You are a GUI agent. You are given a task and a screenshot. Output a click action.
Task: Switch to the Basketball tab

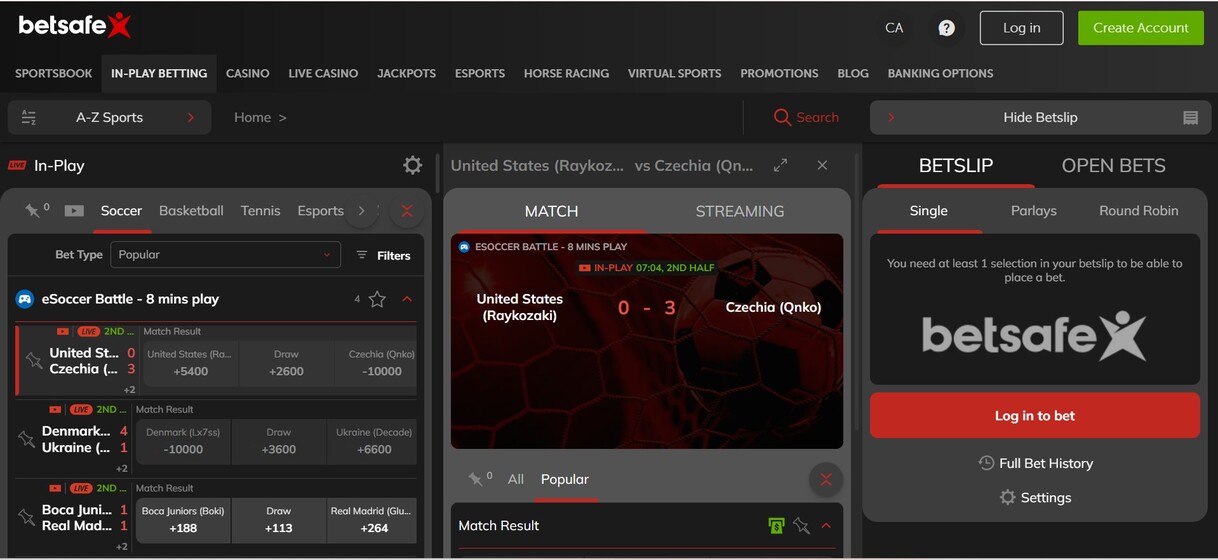(x=191, y=211)
